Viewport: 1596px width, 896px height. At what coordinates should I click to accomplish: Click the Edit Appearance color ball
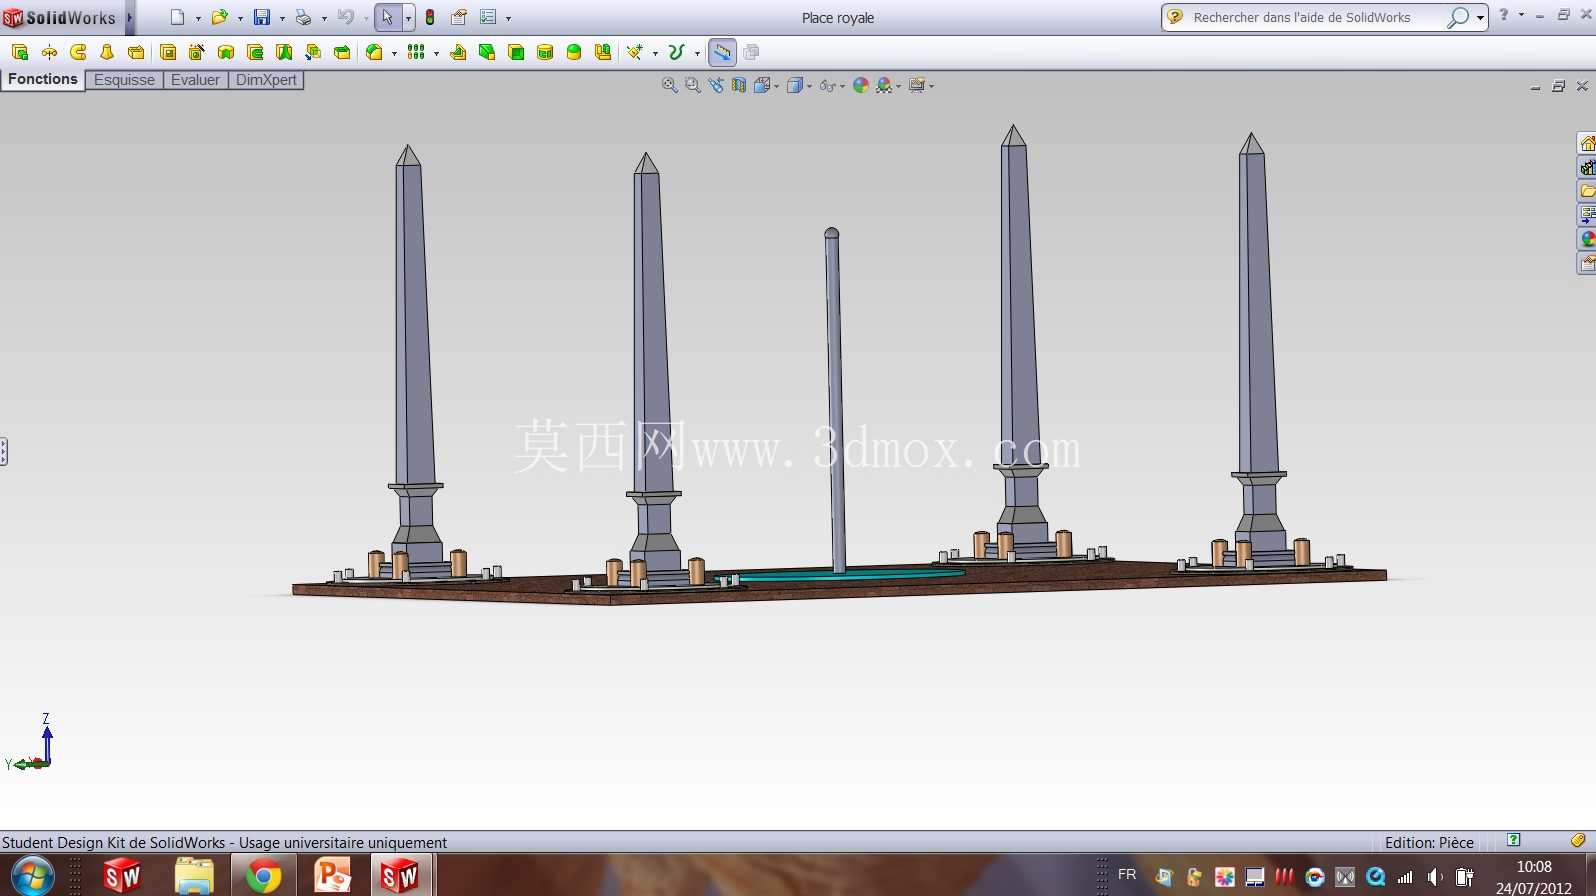pos(861,86)
